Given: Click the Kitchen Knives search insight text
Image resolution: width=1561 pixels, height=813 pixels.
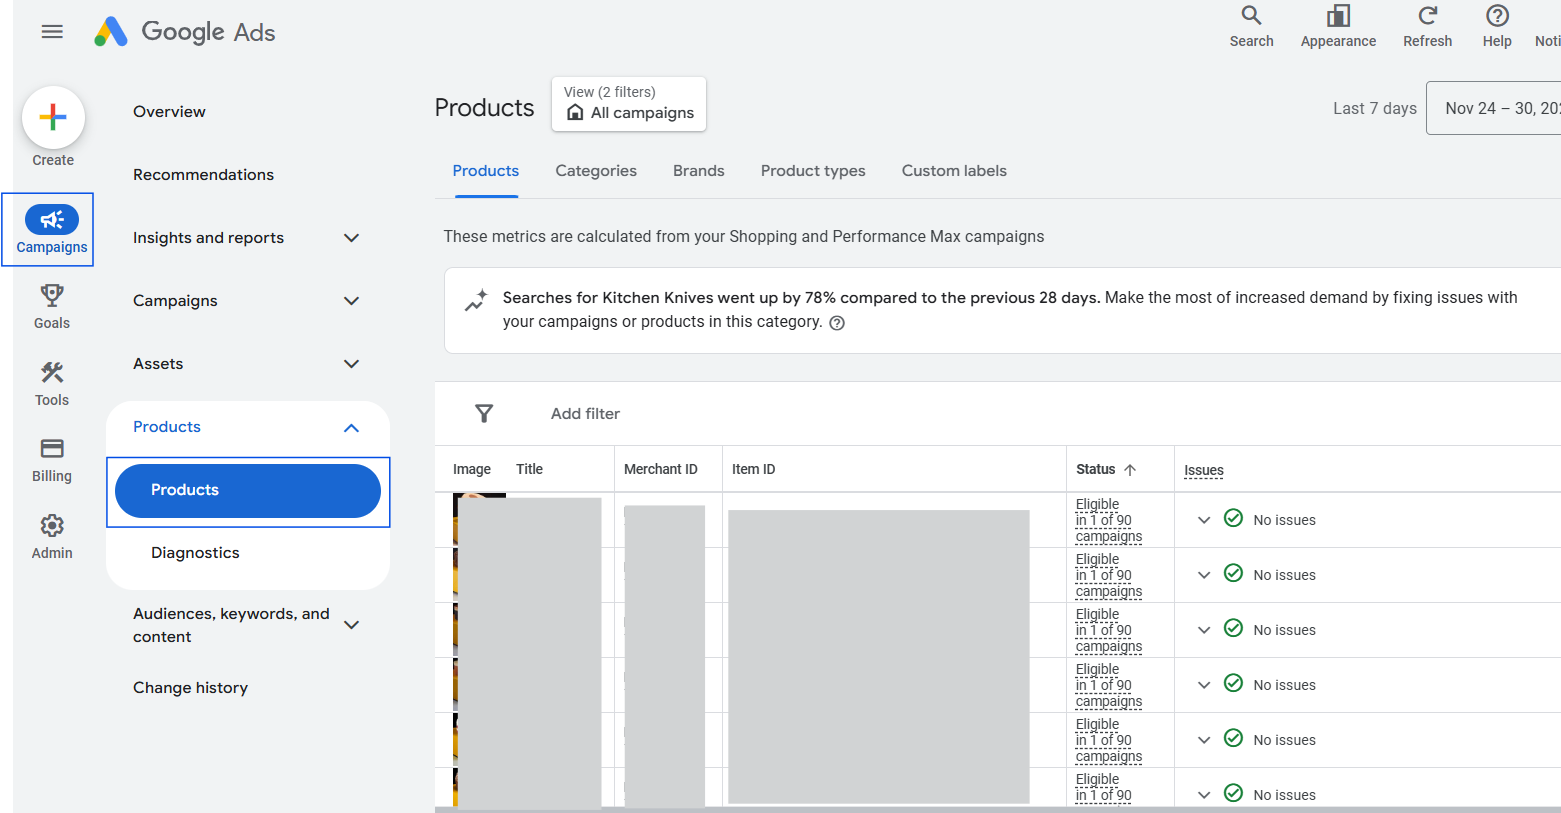Looking at the screenshot, I should tap(1010, 309).
